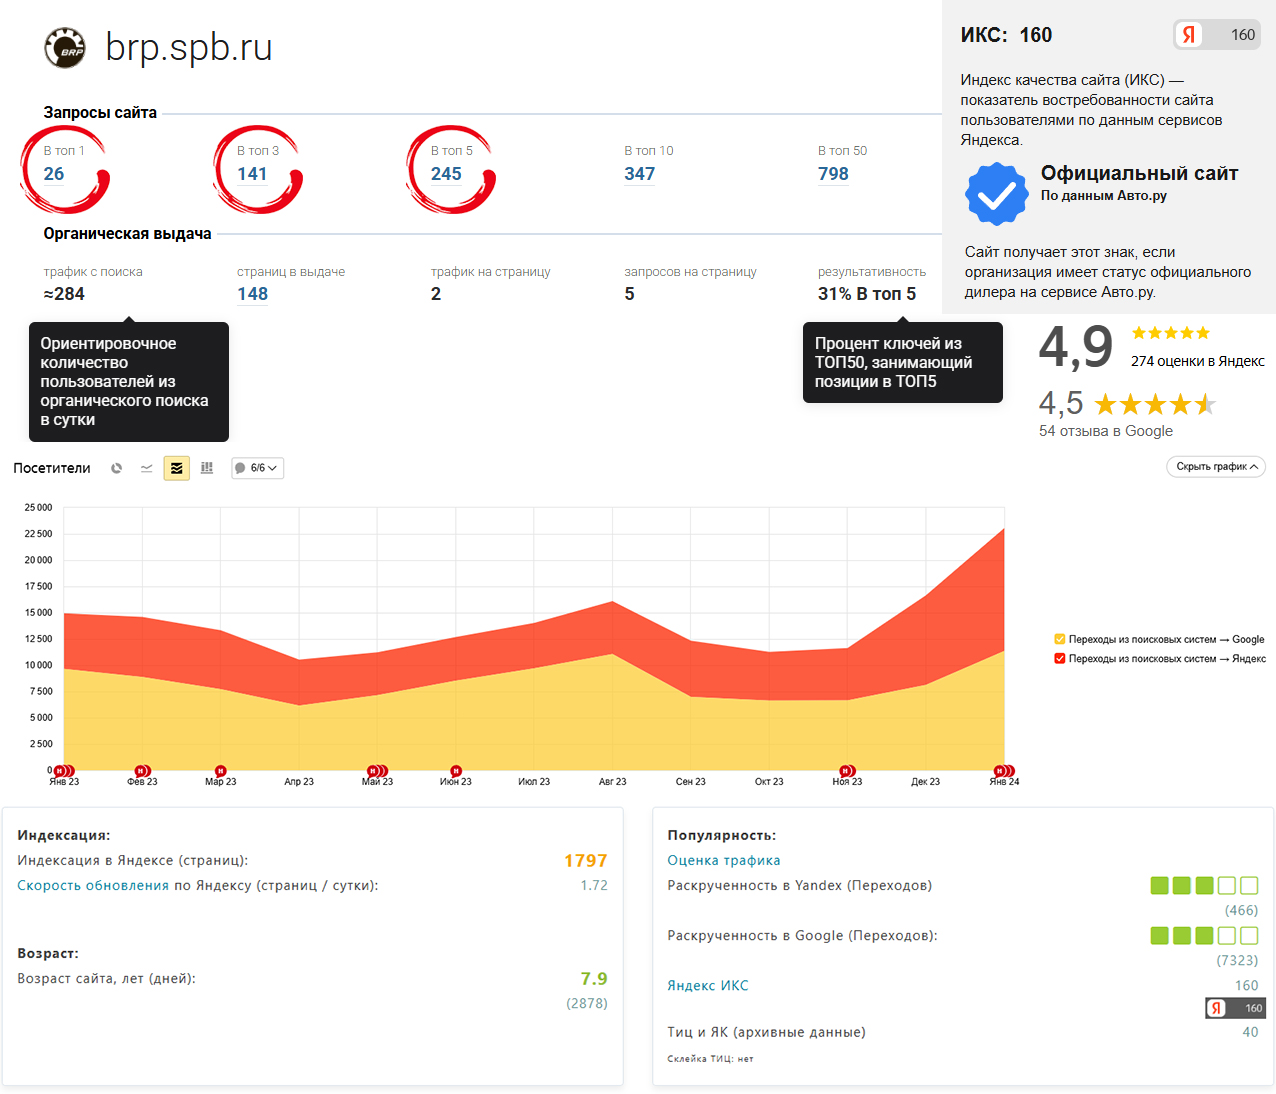Screen dimensions: 1276x1094
Task: Select the stacked area chart icon
Action: pos(177,468)
